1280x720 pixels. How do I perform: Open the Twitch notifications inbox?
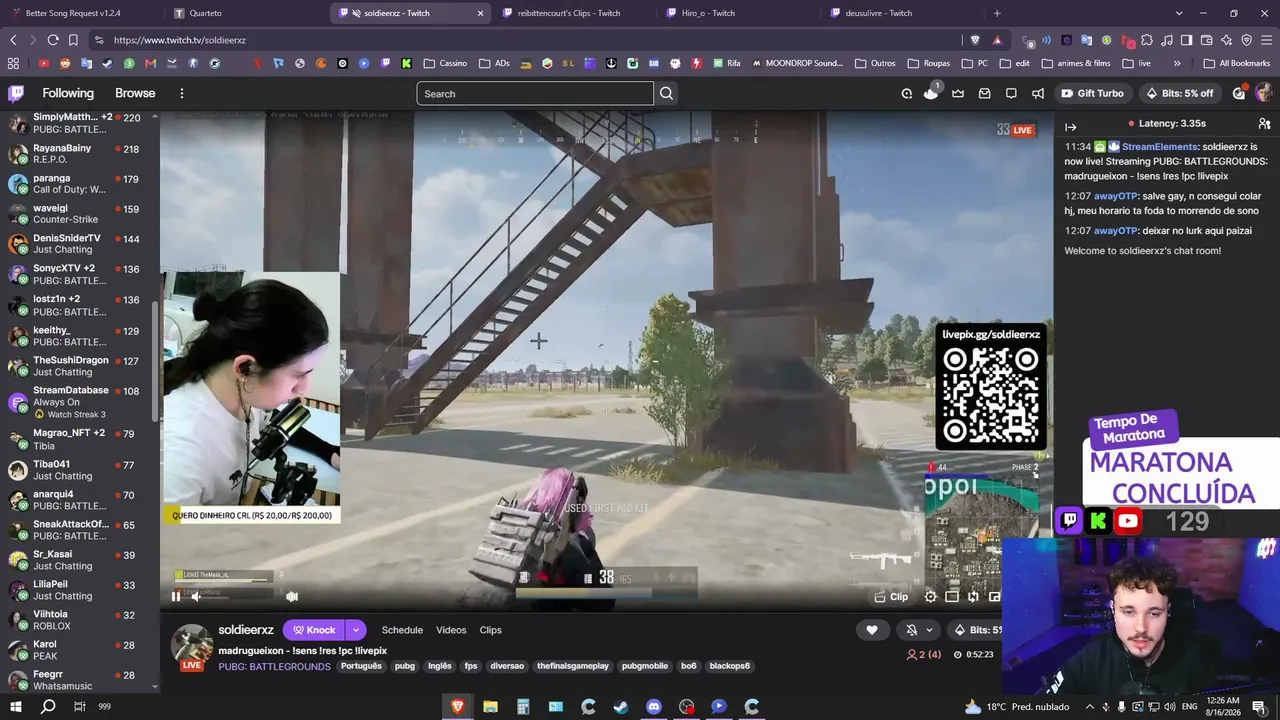coord(984,93)
